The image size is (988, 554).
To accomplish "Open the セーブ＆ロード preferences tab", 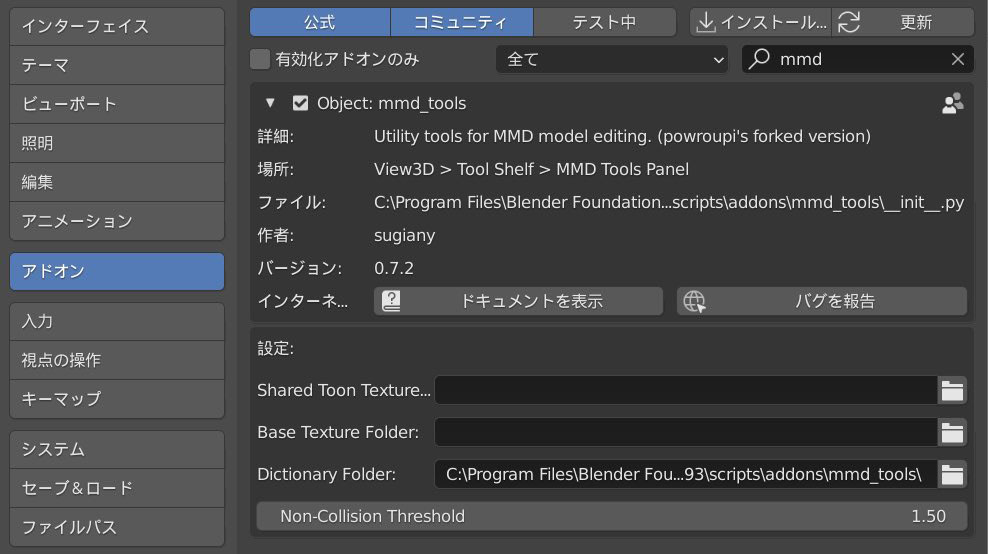I will click(117, 488).
